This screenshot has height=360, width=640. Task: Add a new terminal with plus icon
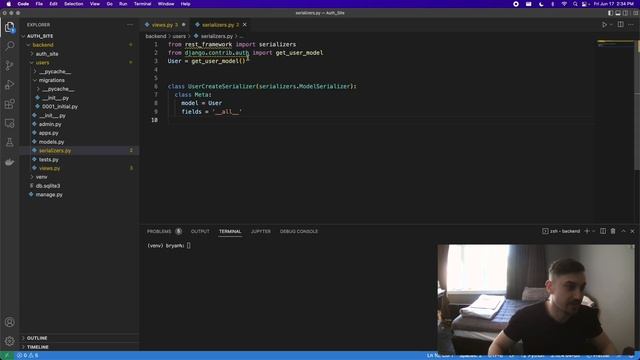587,231
